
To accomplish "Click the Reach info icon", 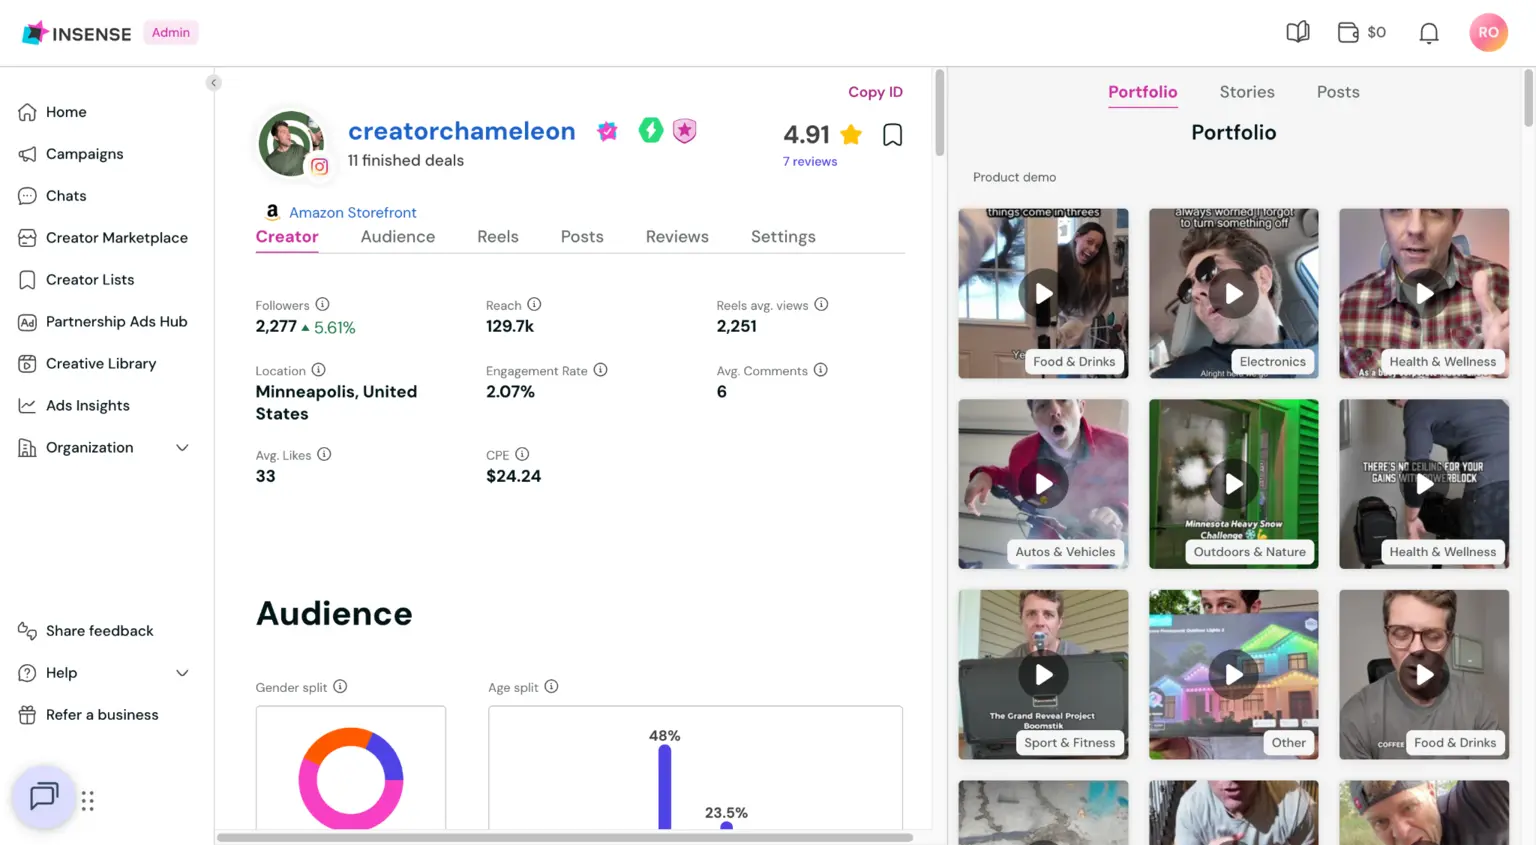I will [534, 305].
